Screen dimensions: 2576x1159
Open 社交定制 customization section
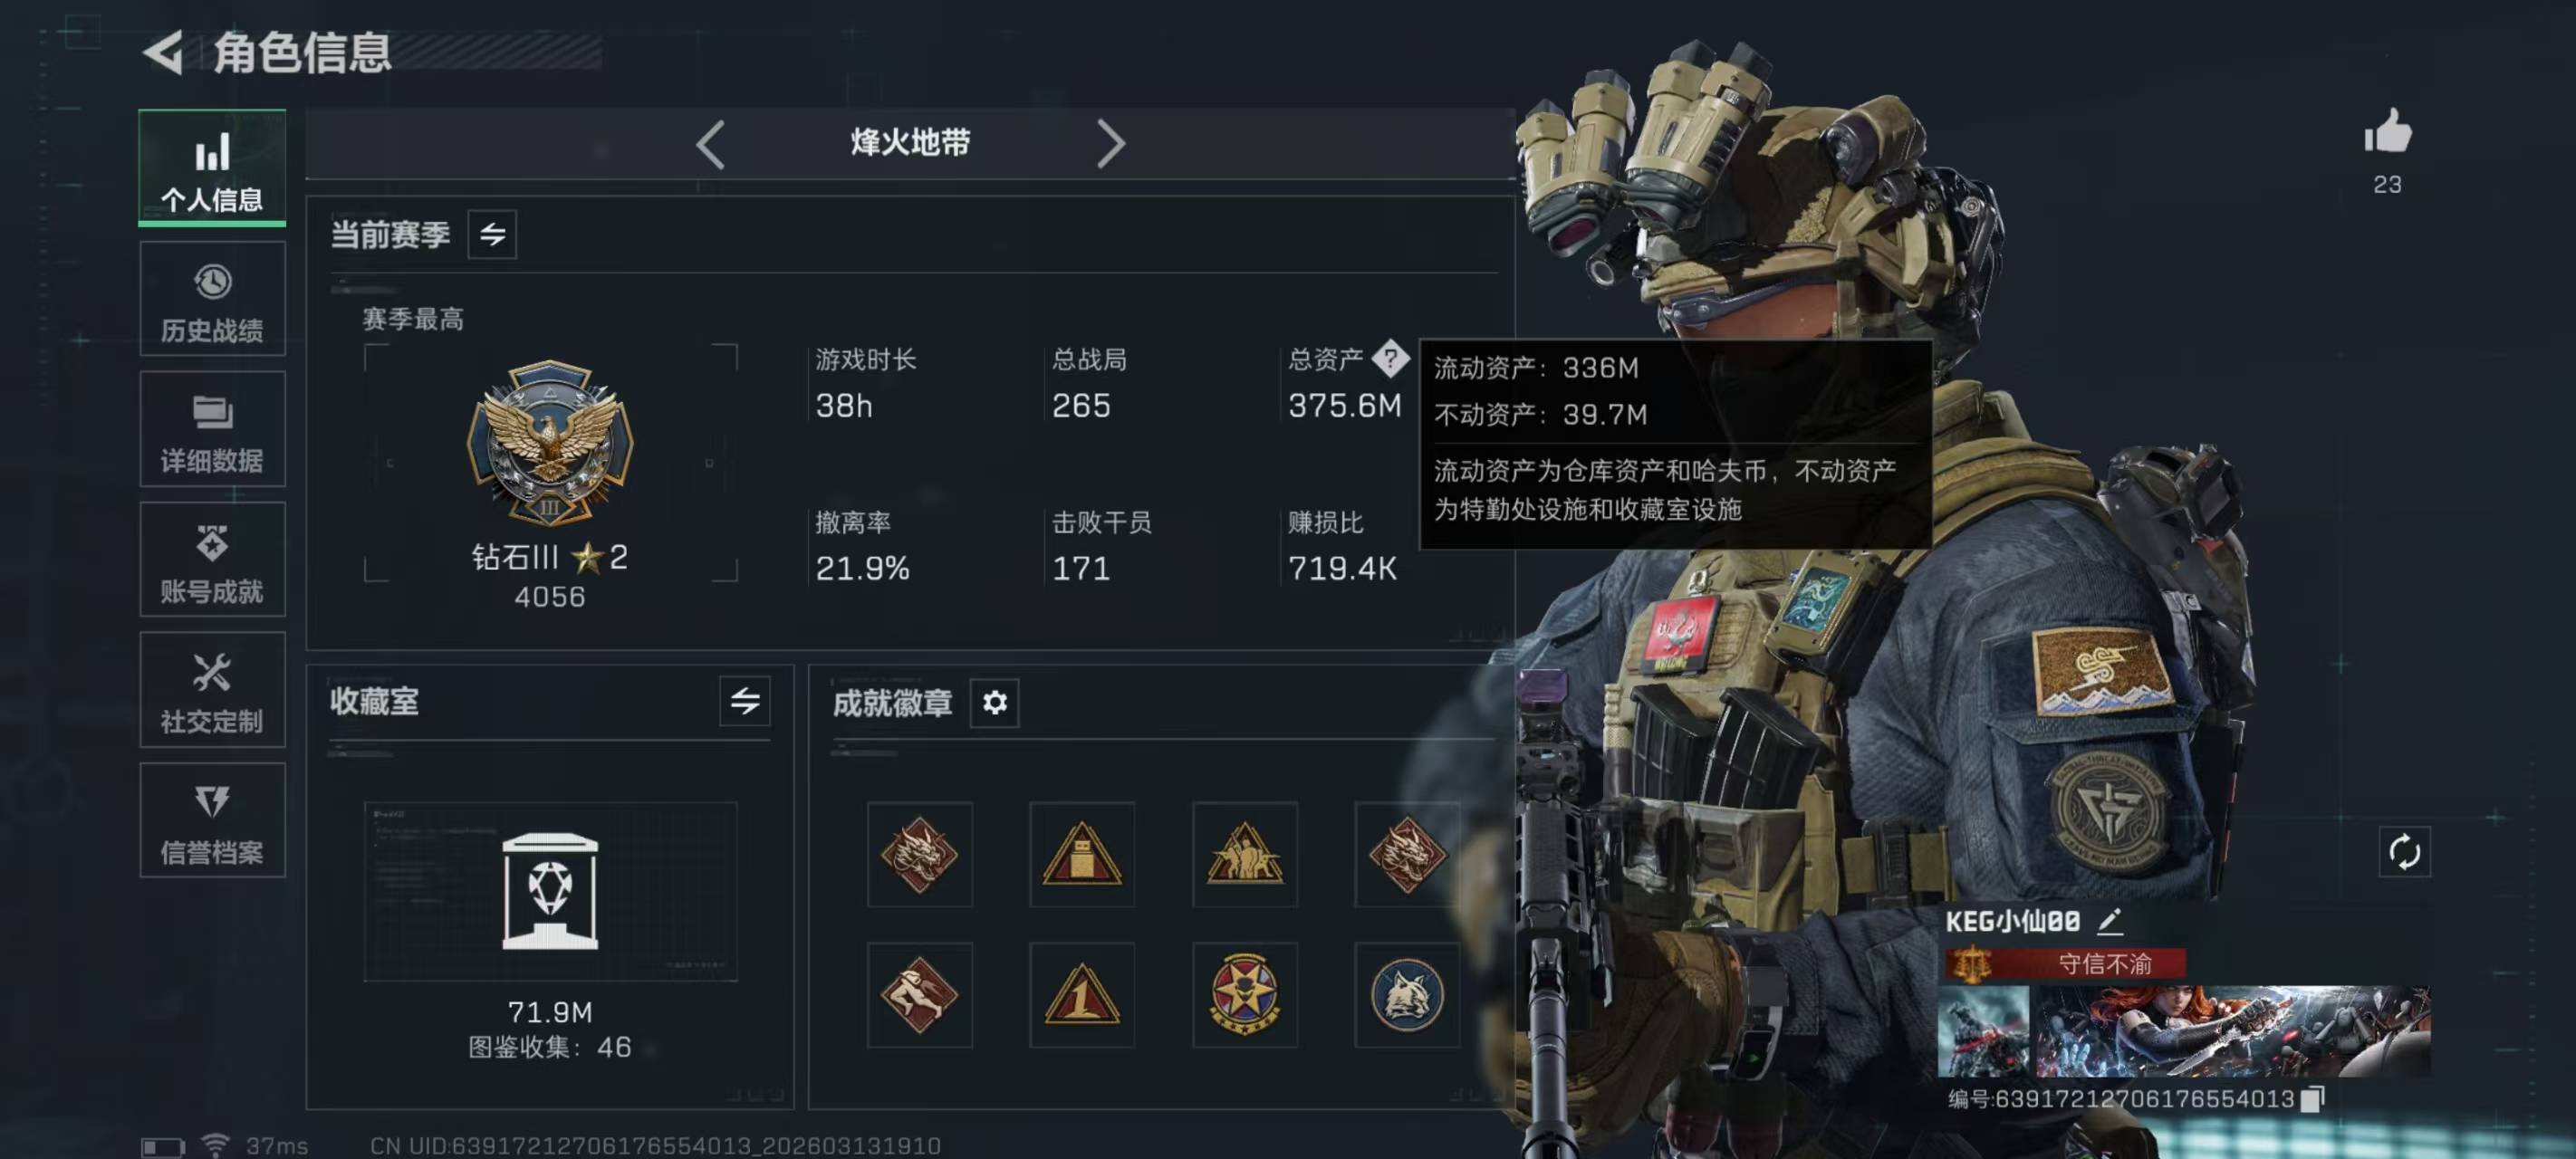[212, 690]
